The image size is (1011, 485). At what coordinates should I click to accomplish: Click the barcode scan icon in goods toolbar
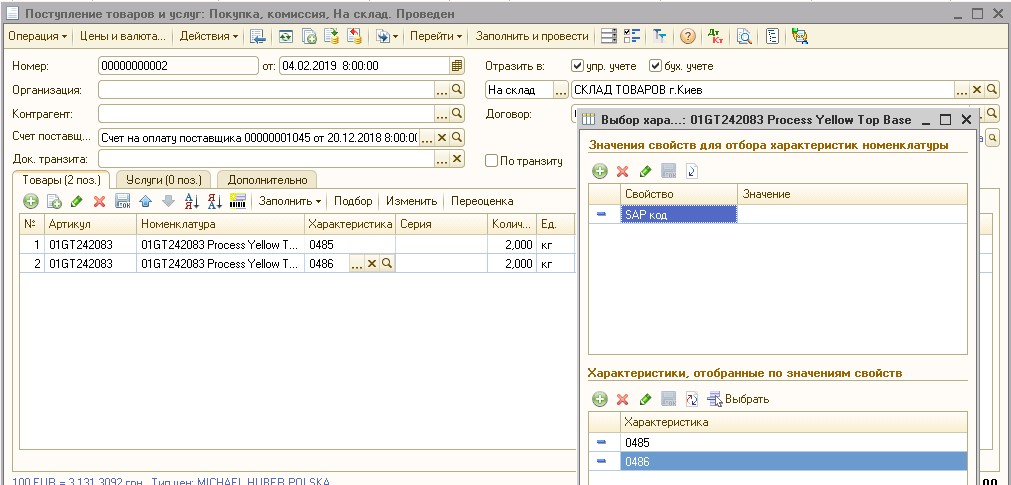[238, 201]
